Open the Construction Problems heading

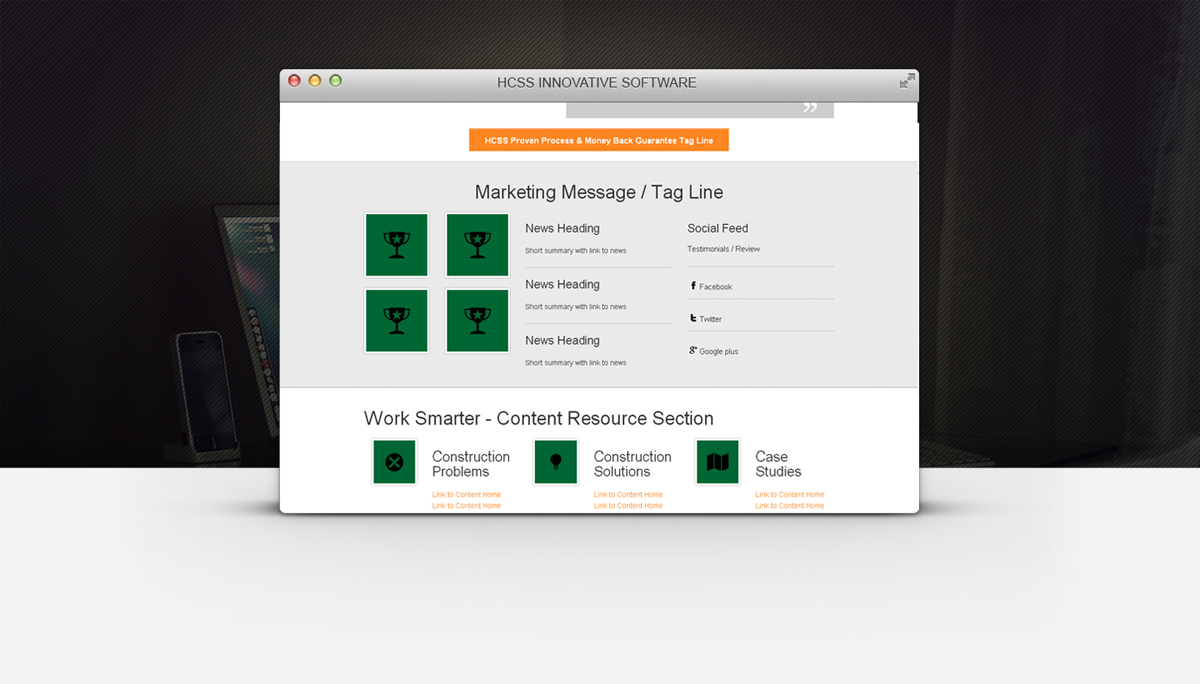pos(471,464)
